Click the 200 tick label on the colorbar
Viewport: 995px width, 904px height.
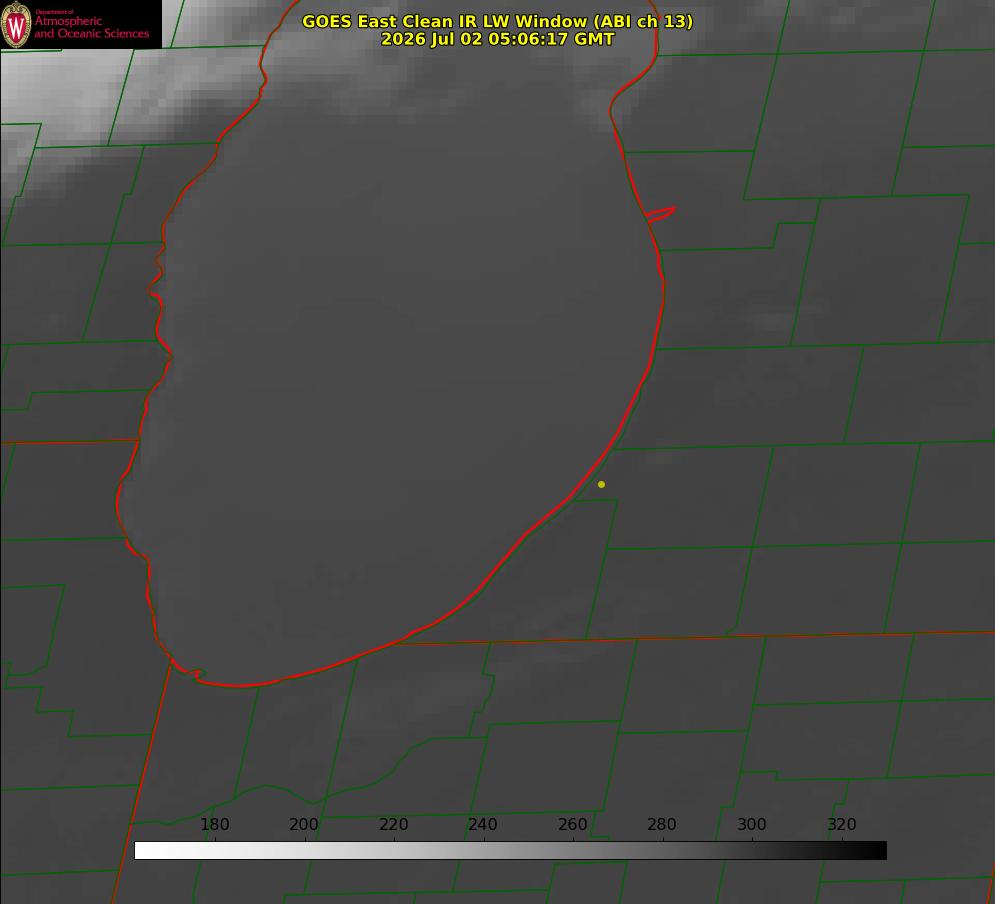pyautogui.click(x=304, y=824)
